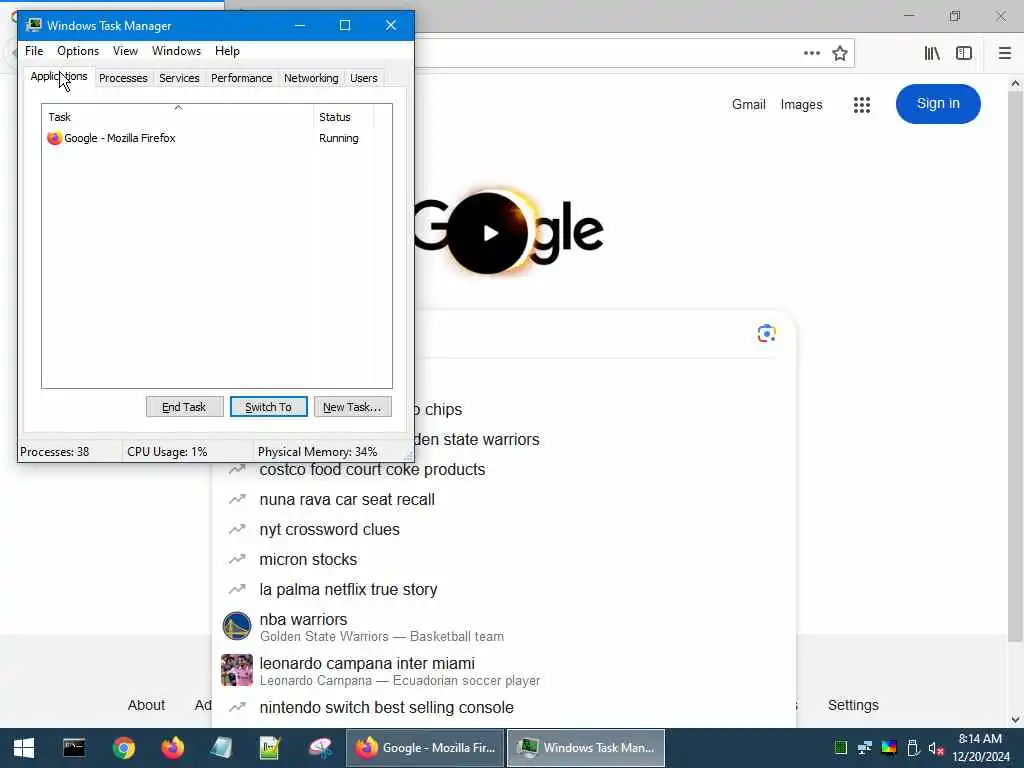Open the Windows menu in Task Manager
The width and height of the screenshot is (1024, 768).
pos(176,51)
